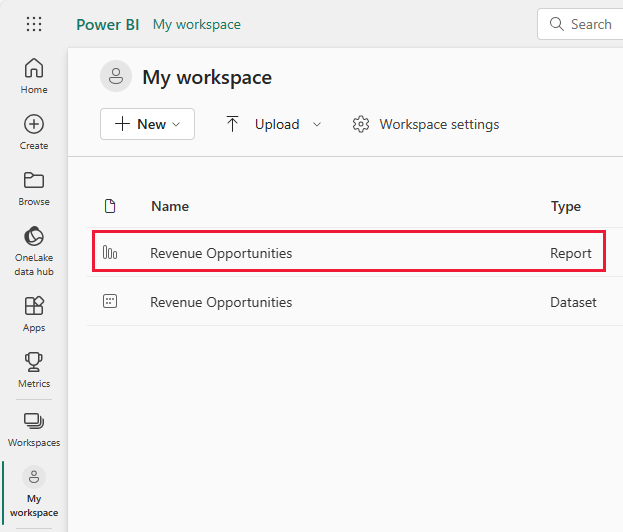Select My workspace in the sidebar
The width and height of the screenshot is (623, 532).
[x=34, y=492]
